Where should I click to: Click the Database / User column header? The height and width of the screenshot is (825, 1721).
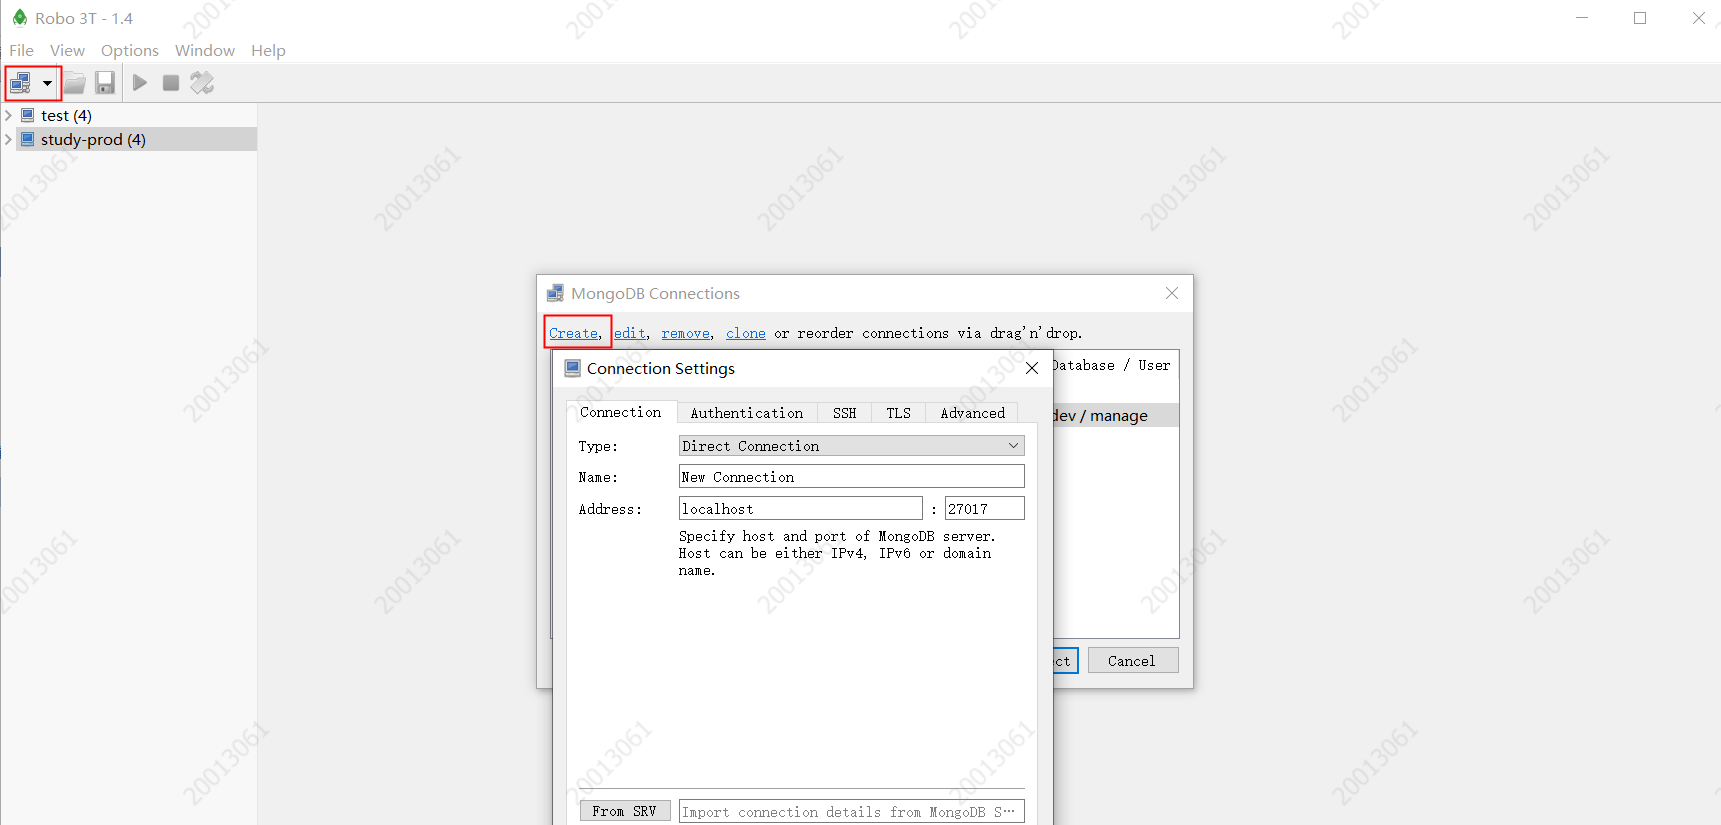pos(1111,365)
